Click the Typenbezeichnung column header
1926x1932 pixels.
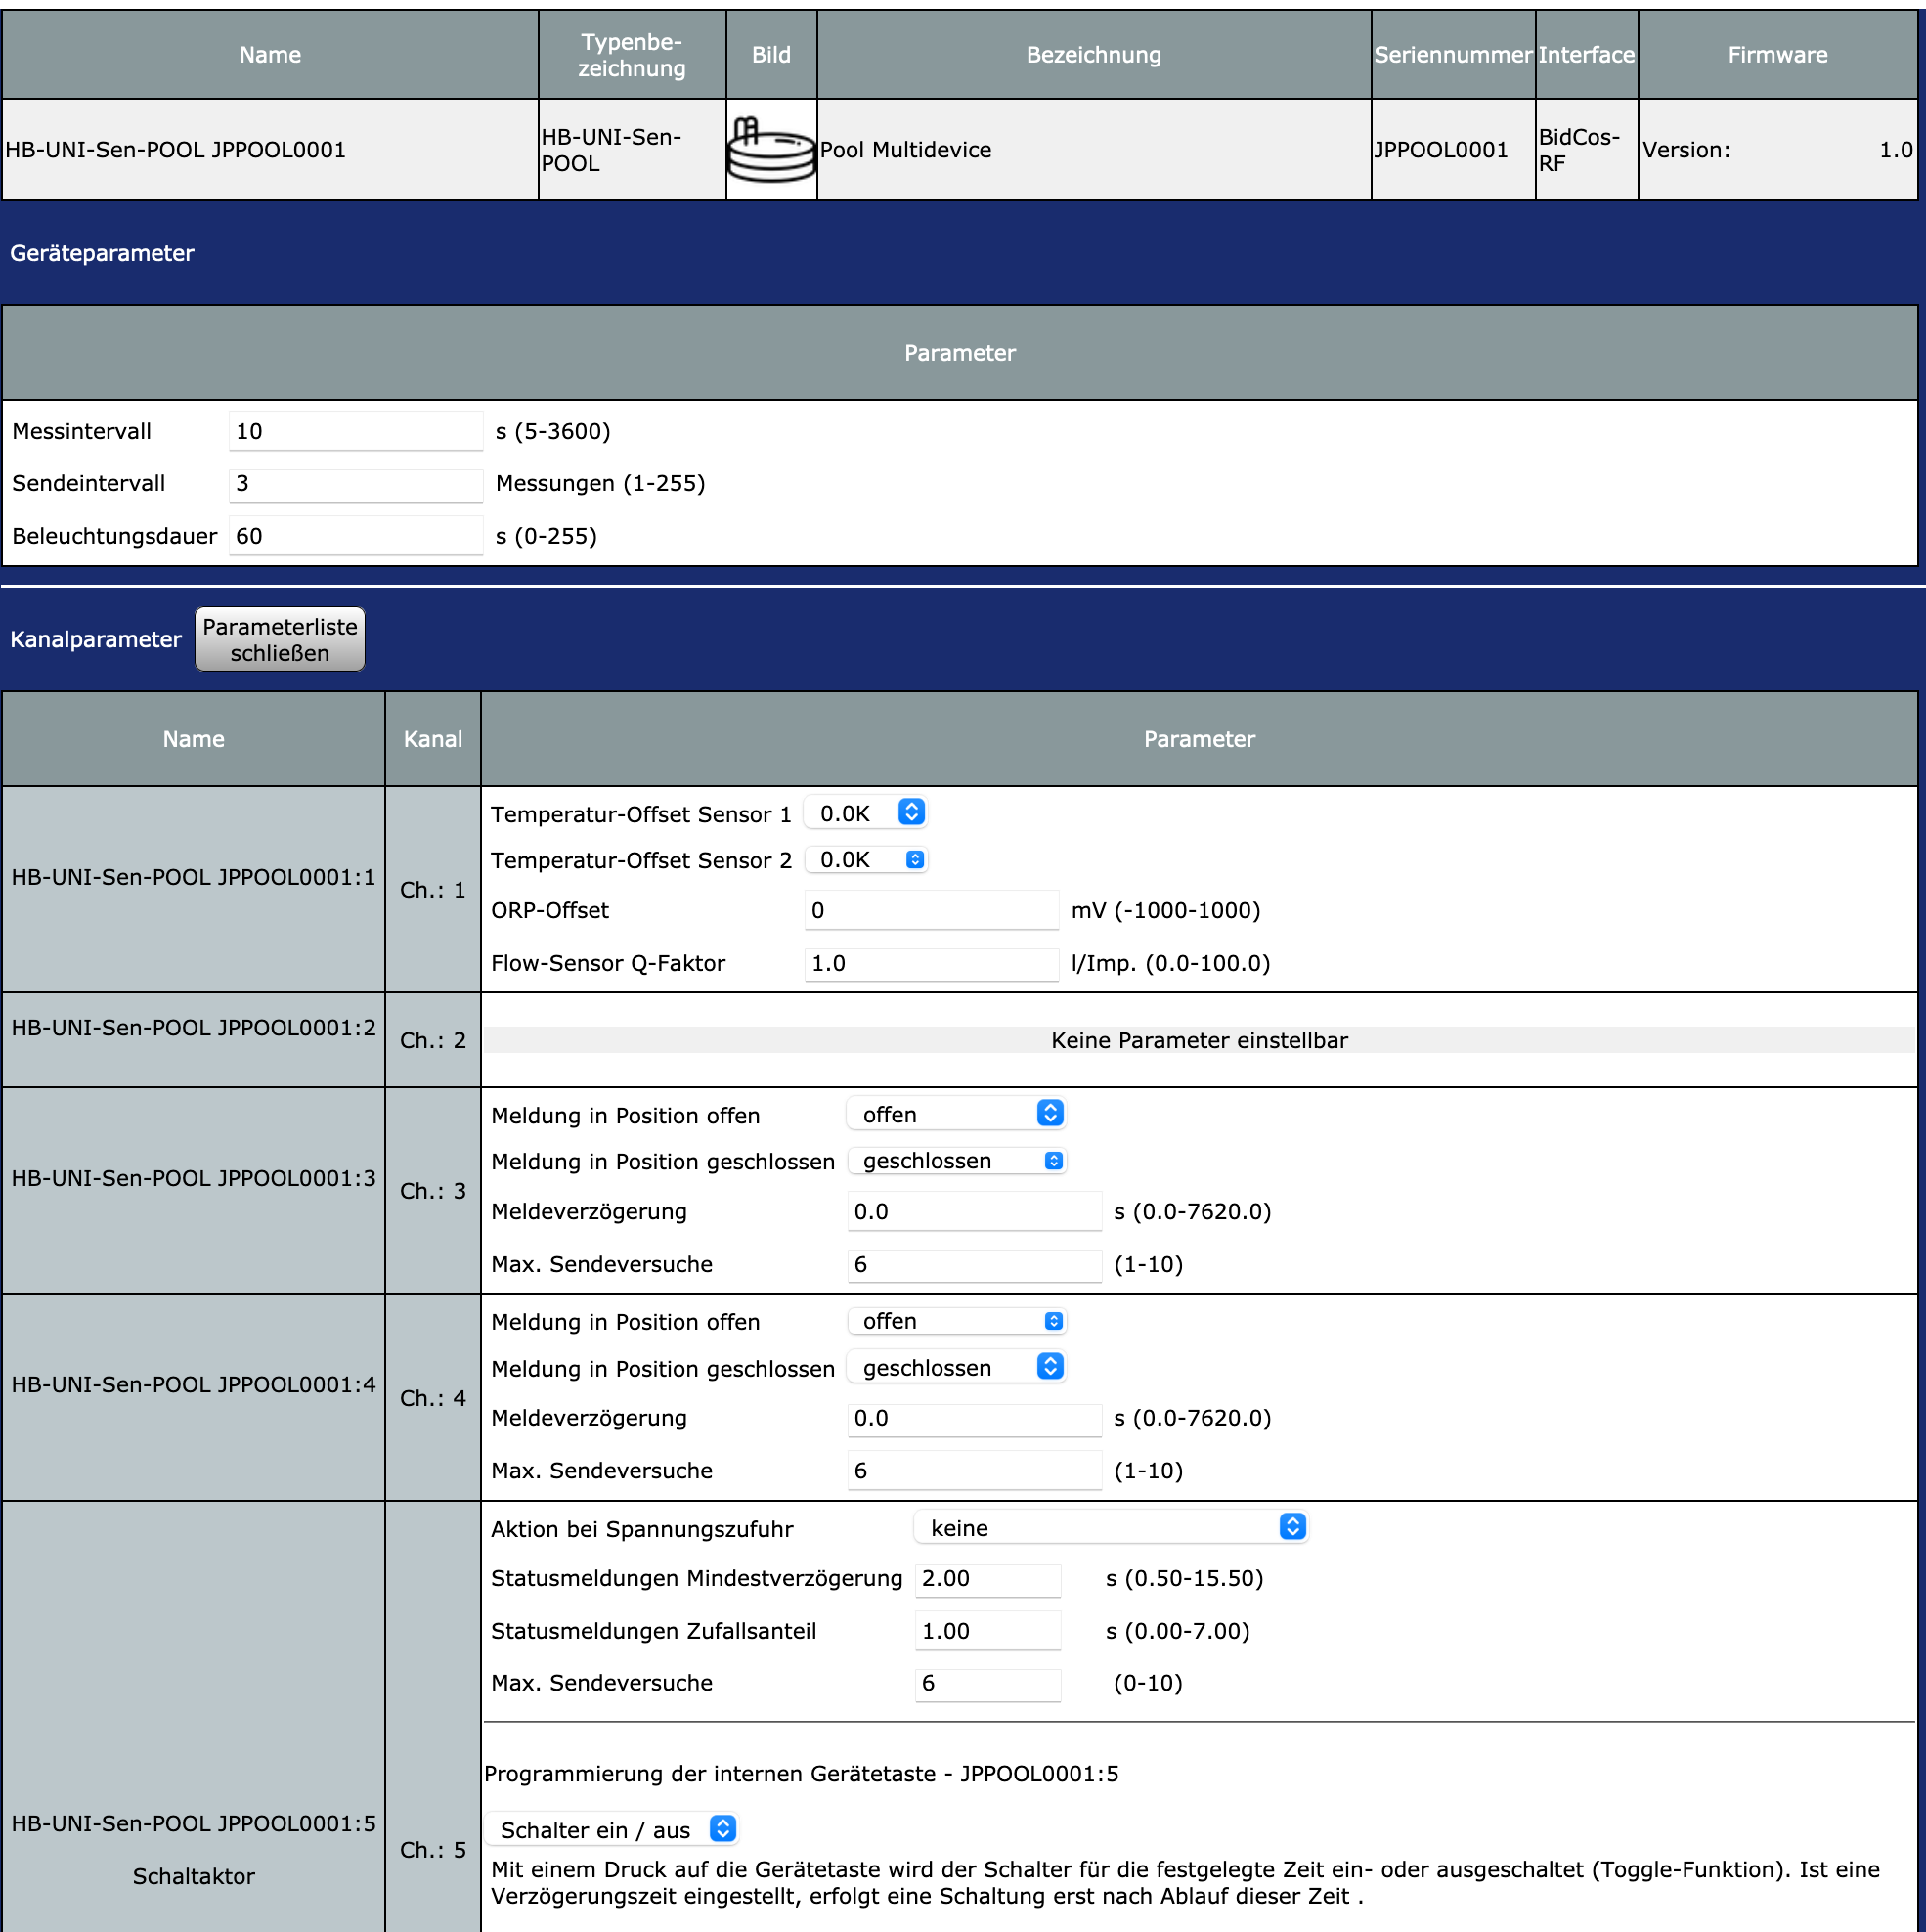(631, 55)
